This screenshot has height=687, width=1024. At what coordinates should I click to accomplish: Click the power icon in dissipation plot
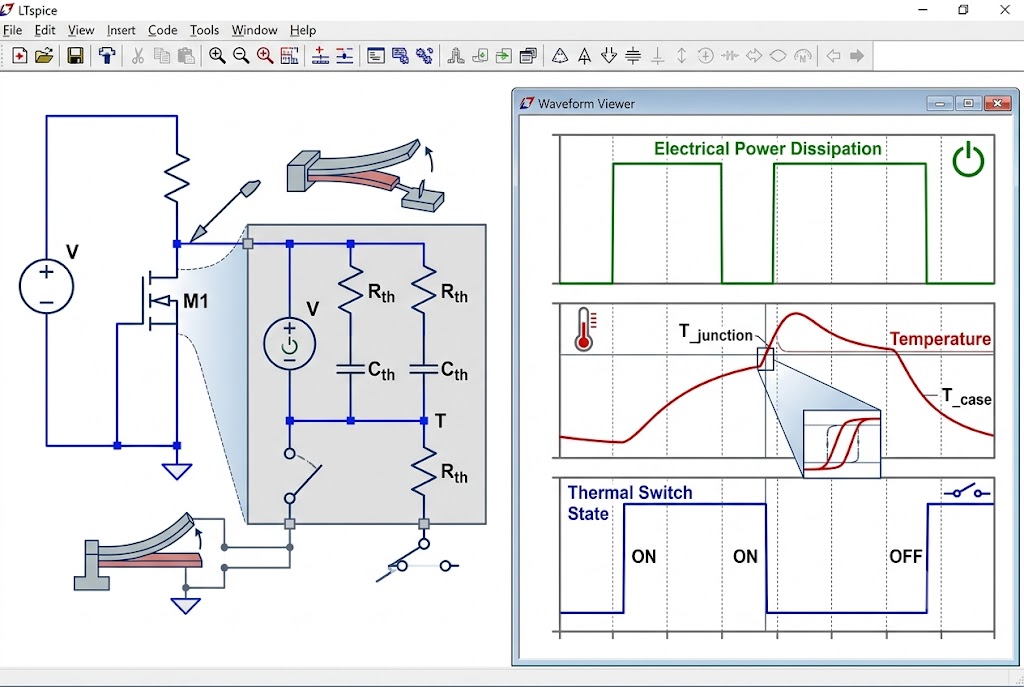tap(968, 159)
